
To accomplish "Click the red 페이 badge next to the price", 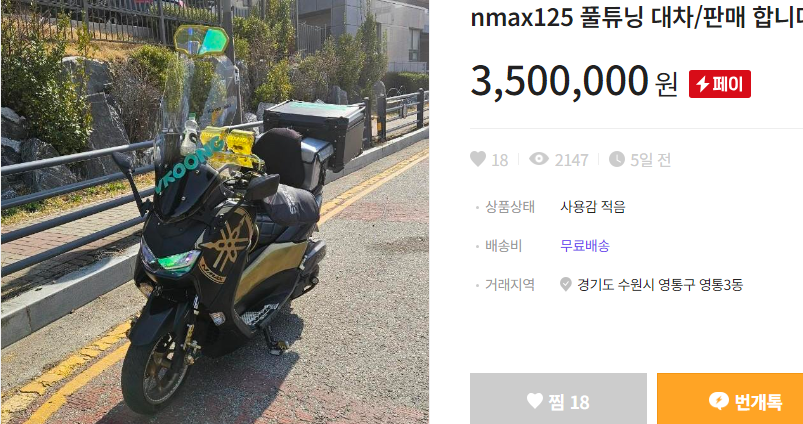I will (720, 84).
